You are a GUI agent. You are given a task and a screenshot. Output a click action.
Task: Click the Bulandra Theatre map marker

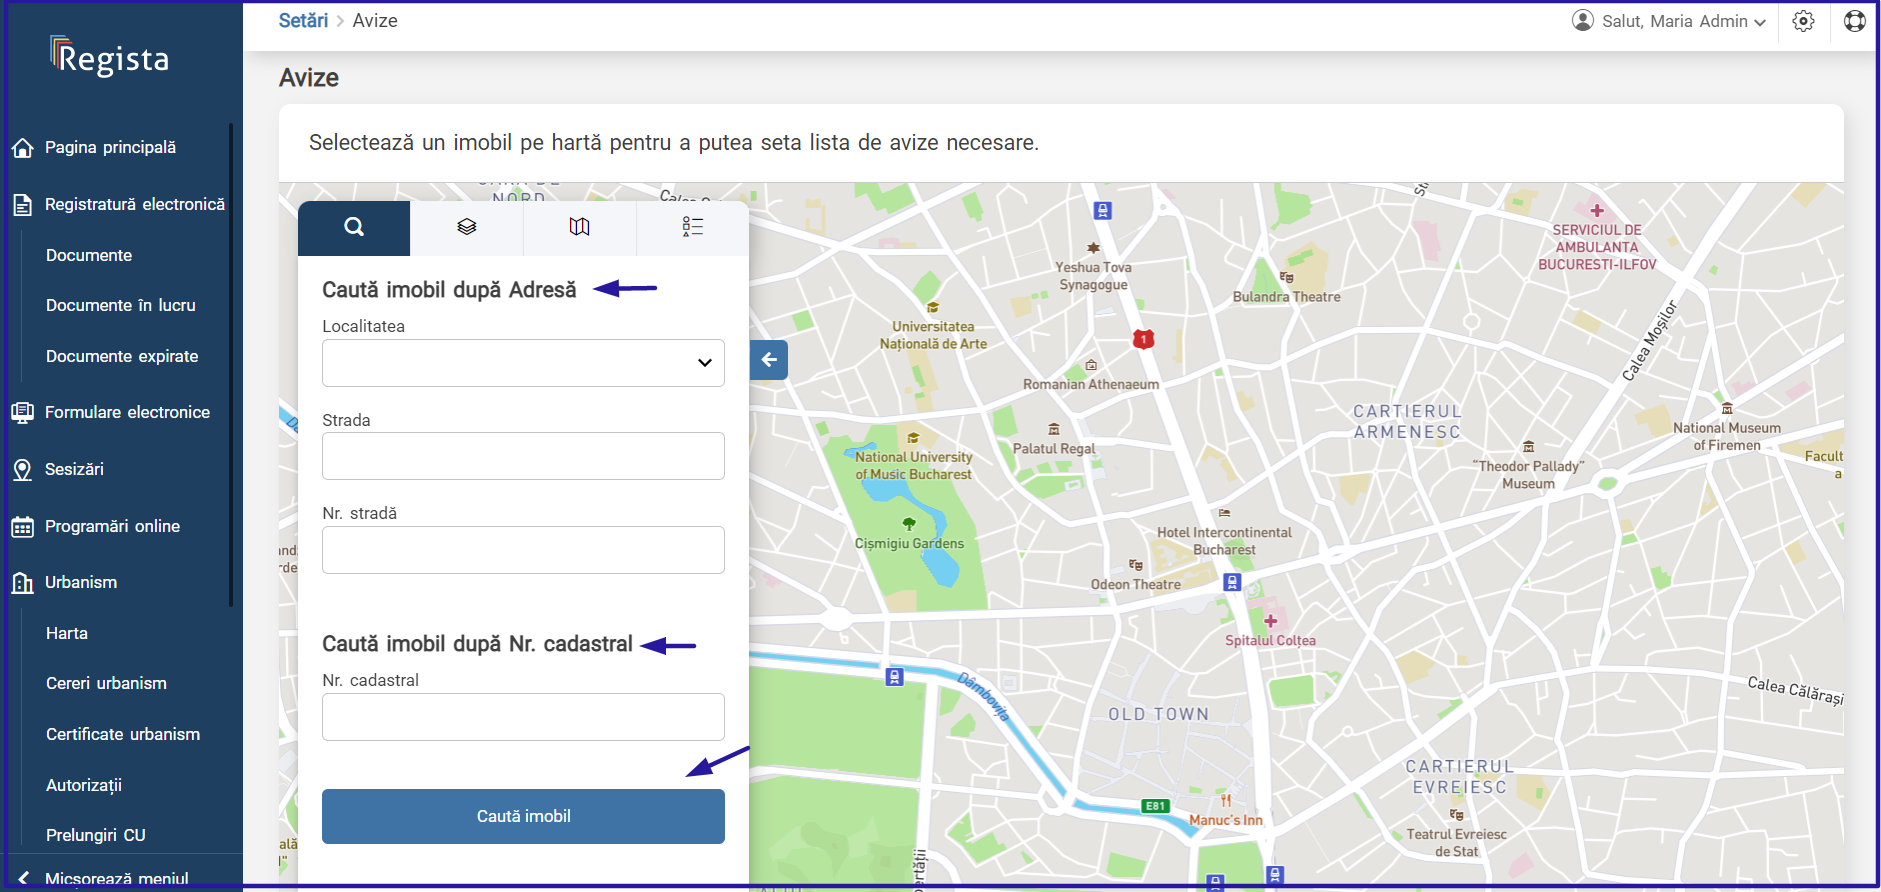coord(1287,277)
